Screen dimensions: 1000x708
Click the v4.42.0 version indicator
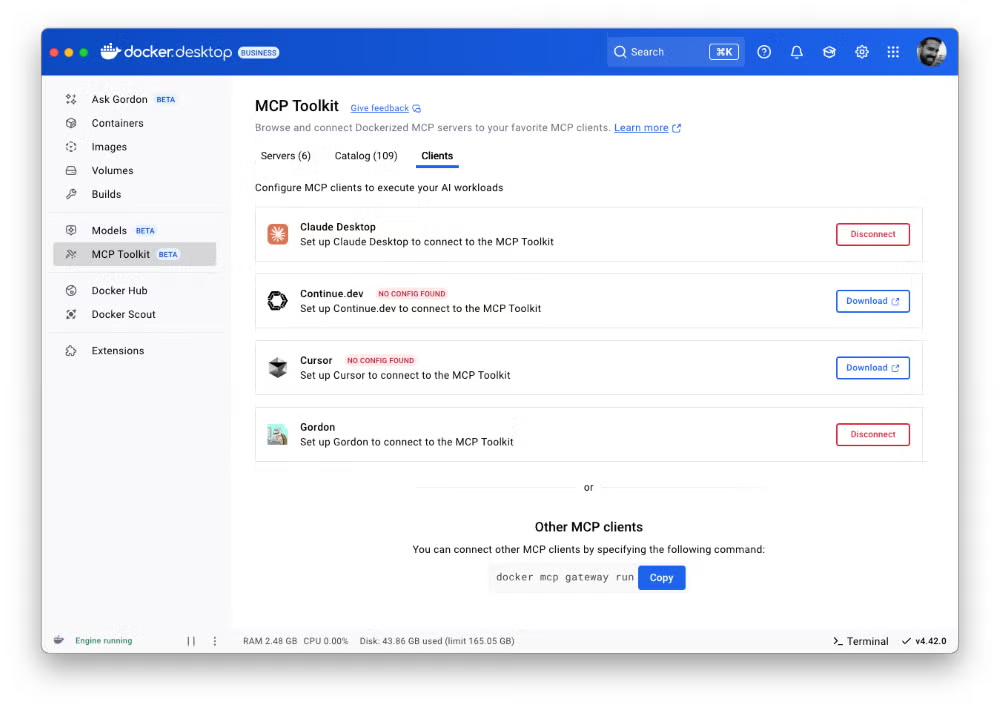pyautogui.click(x=924, y=641)
